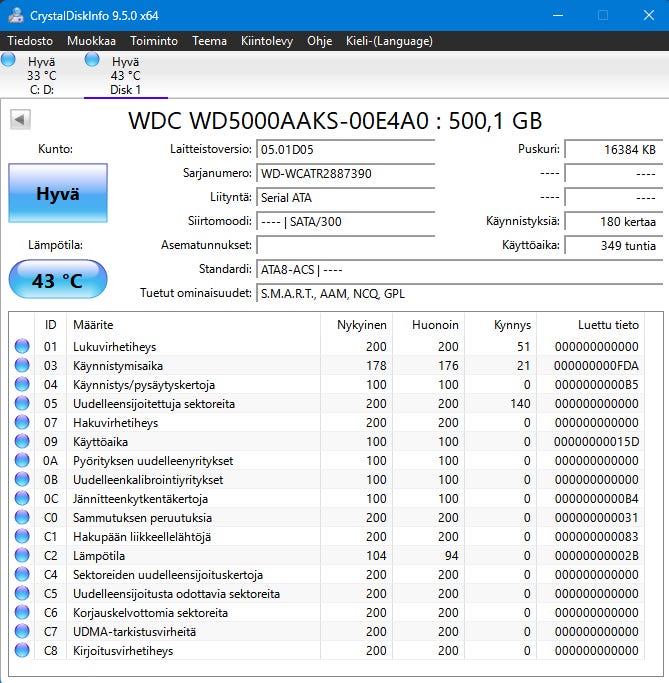
Task: Click status orb for Lämpötila attribute row
Action: pos(22,555)
